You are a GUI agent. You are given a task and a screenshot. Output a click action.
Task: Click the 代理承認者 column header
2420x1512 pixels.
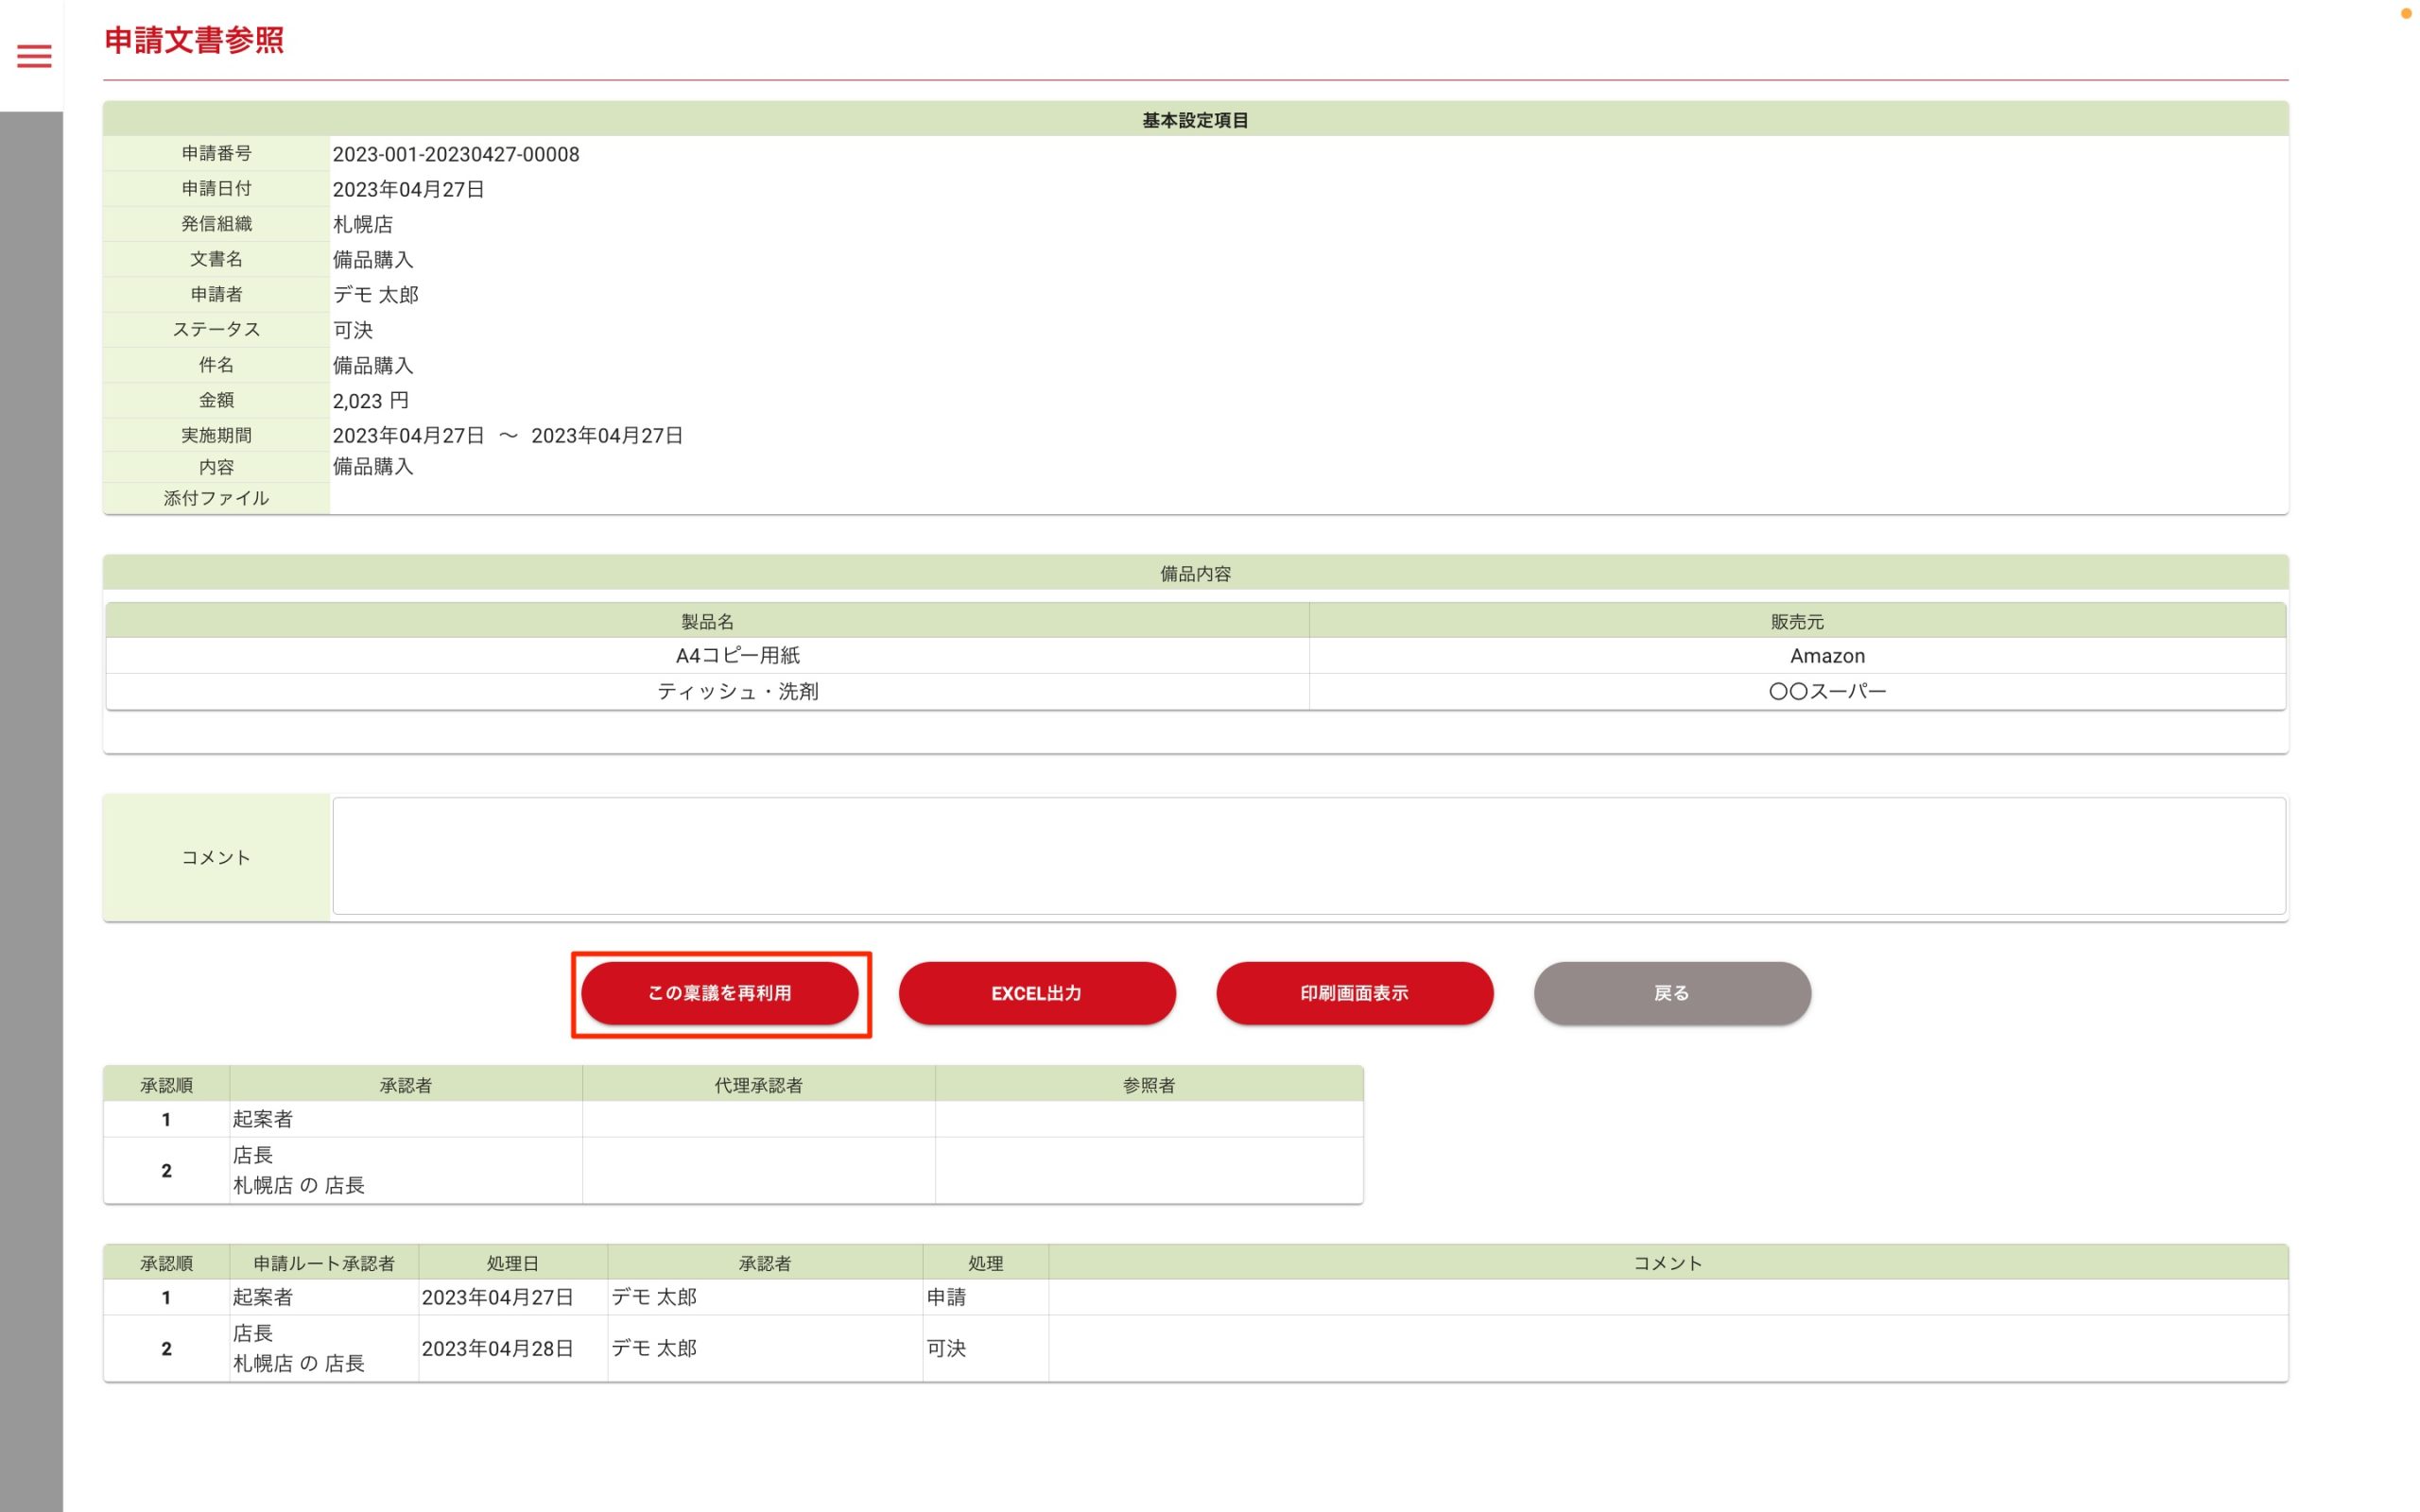tap(758, 1085)
